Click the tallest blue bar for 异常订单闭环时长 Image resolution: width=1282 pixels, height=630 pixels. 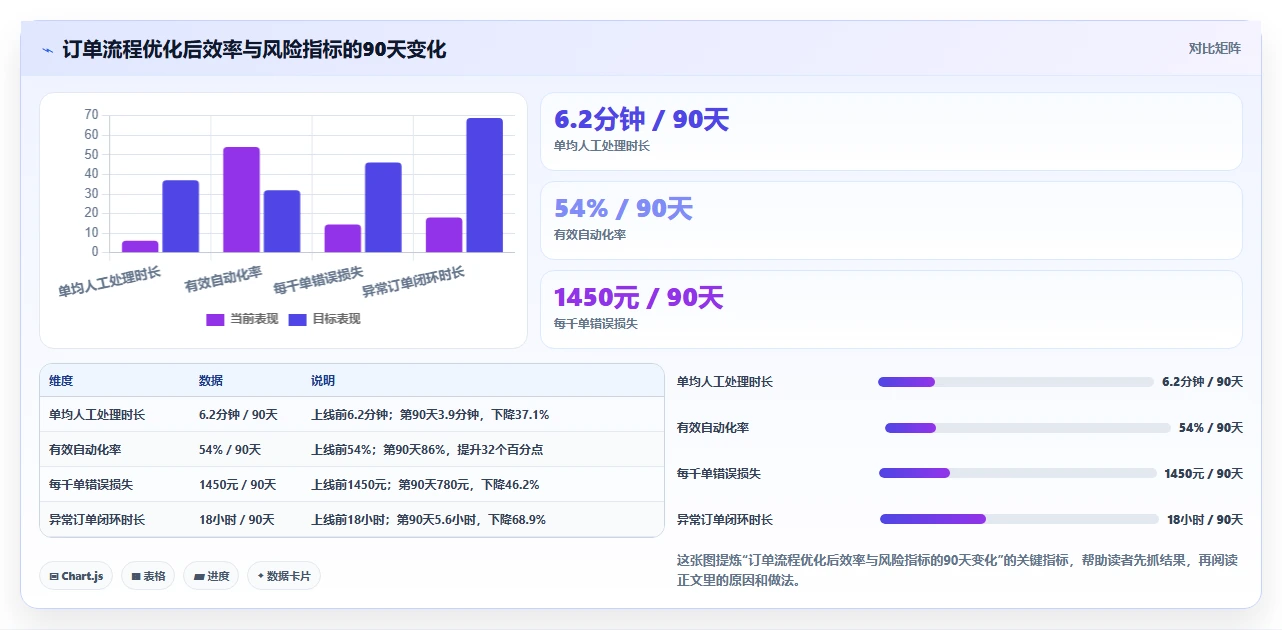[485, 185]
